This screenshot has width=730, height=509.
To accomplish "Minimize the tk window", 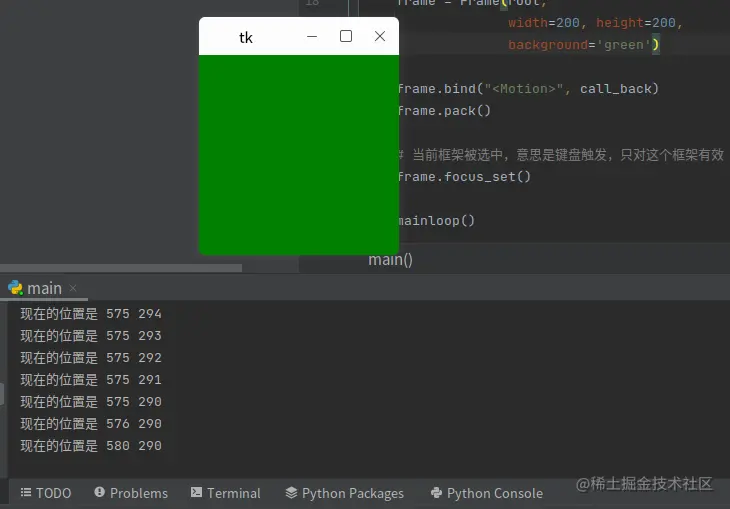I will pos(312,36).
